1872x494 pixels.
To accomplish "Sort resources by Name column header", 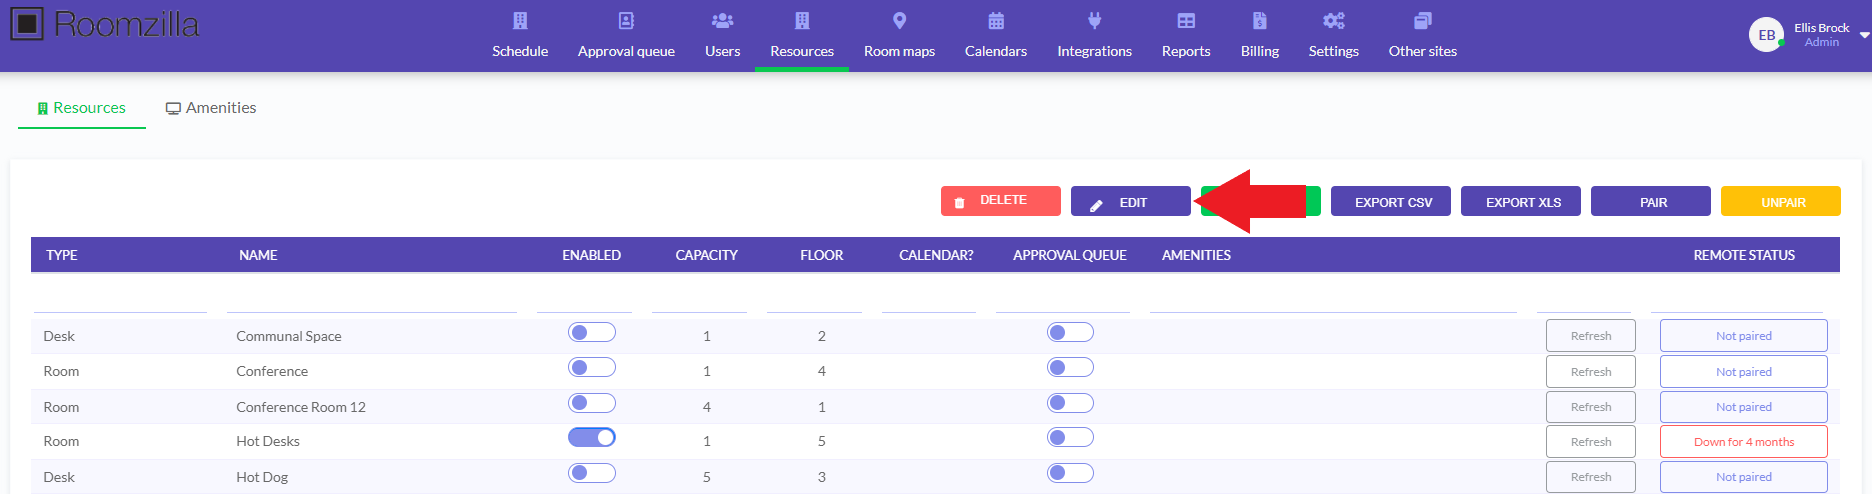I will (258, 255).
